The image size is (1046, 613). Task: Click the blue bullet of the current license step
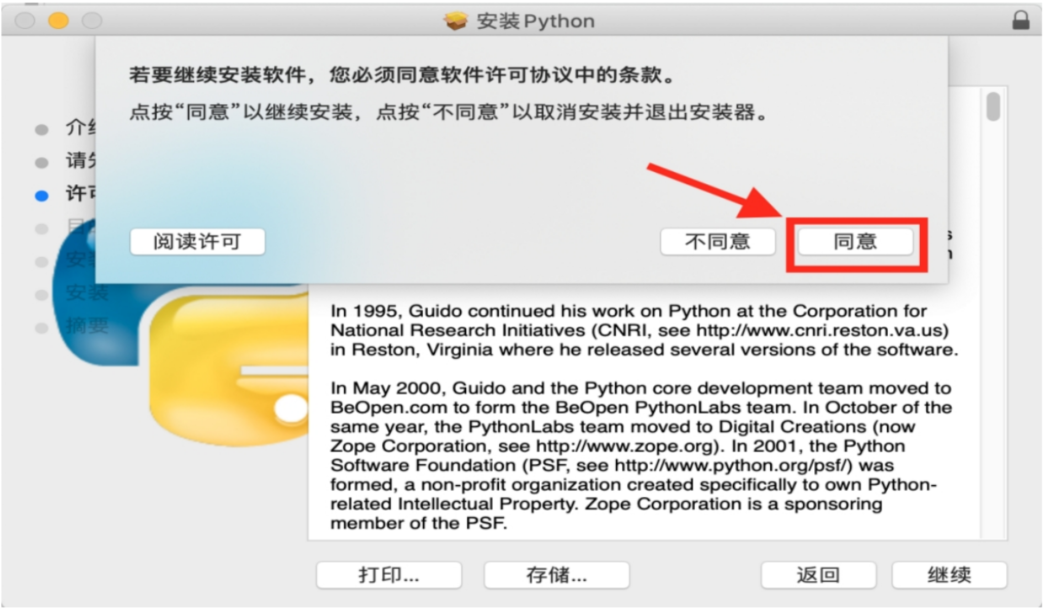41,195
